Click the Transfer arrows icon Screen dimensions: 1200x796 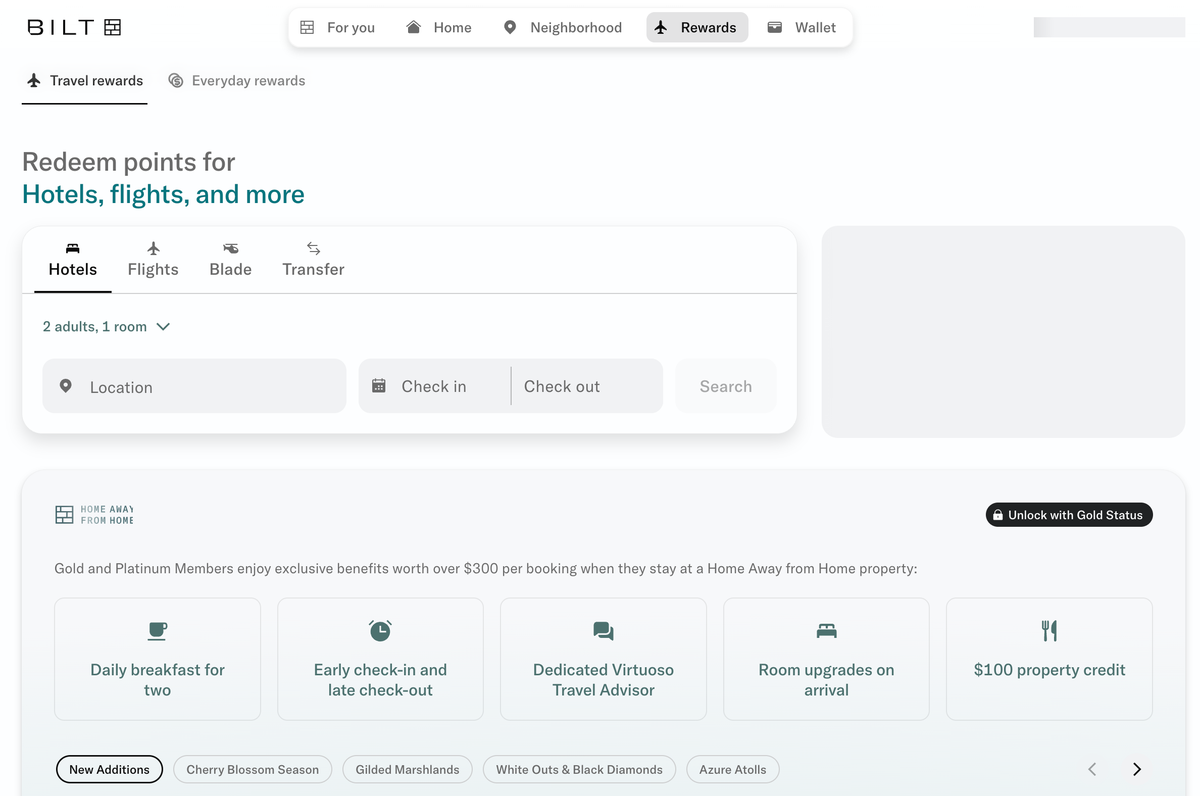(312, 249)
